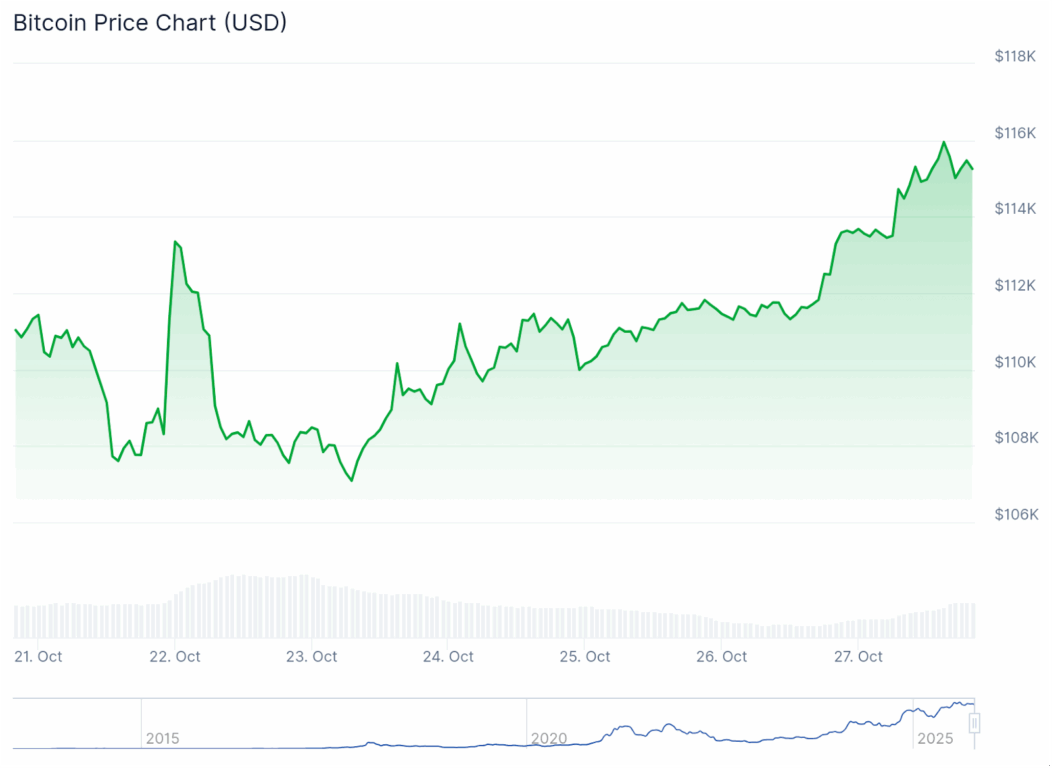
Task: Click the Bitcoin Price Chart (USD) title
Action: click(150, 22)
